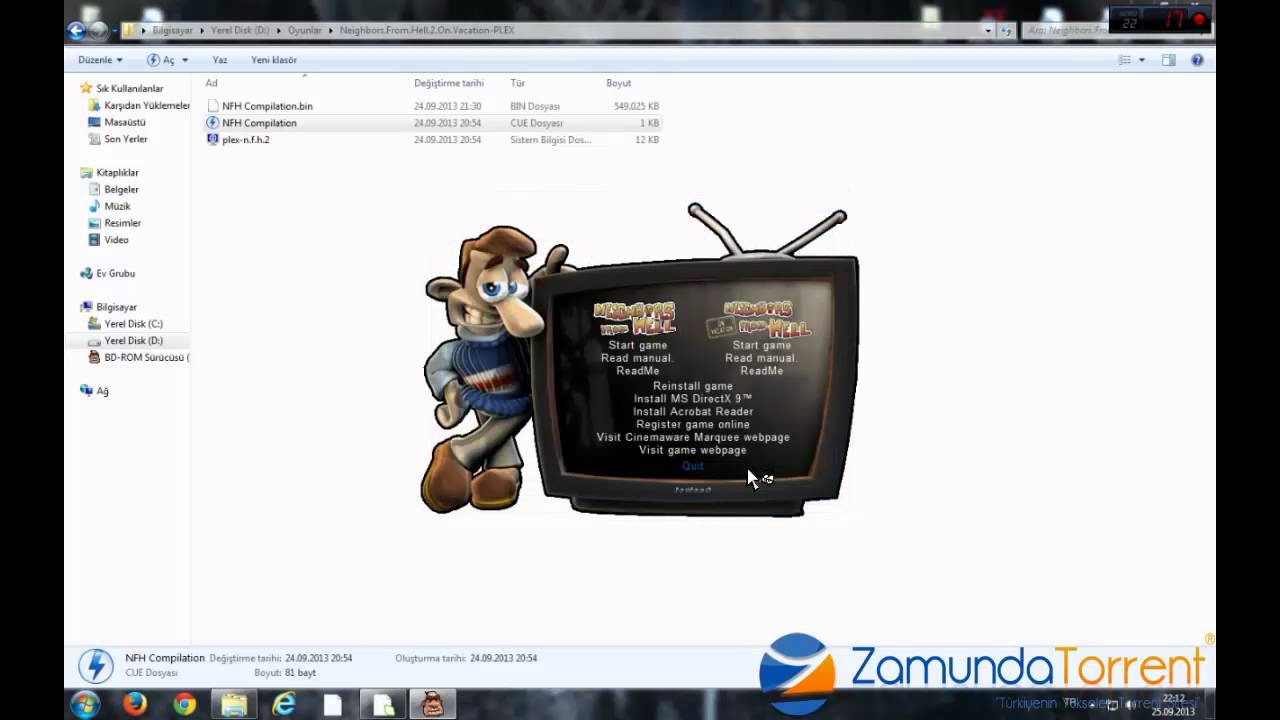Open Karşıdan Yüklemeler in the sidebar
Image resolution: width=1280 pixels, height=720 pixels.
point(146,105)
